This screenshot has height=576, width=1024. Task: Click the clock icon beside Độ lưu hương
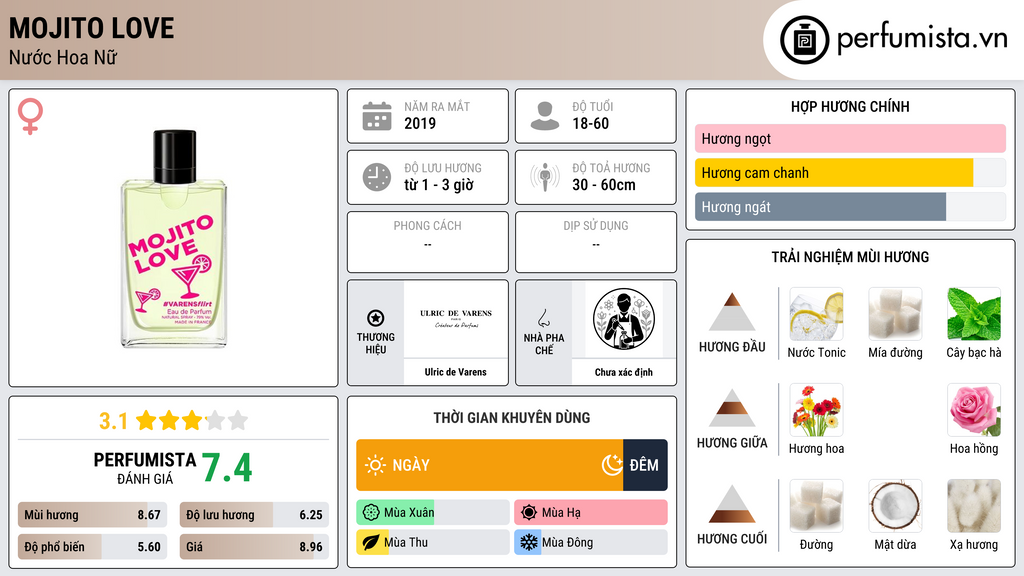click(x=377, y=177)
